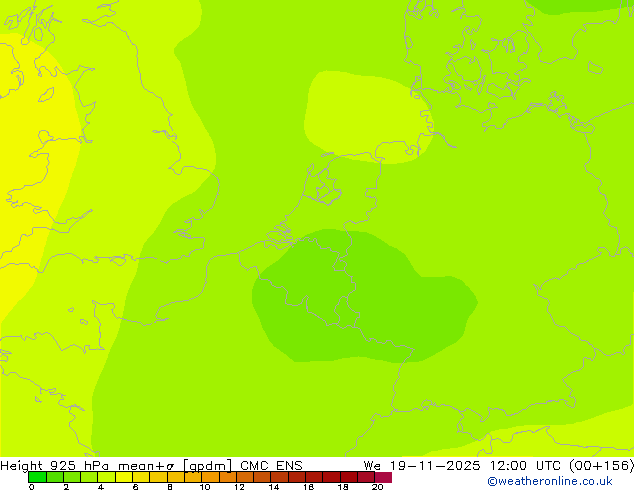Choose the amber swatch for range 7–8
Viewport: 634px width, 490px height.
[158, 477]
